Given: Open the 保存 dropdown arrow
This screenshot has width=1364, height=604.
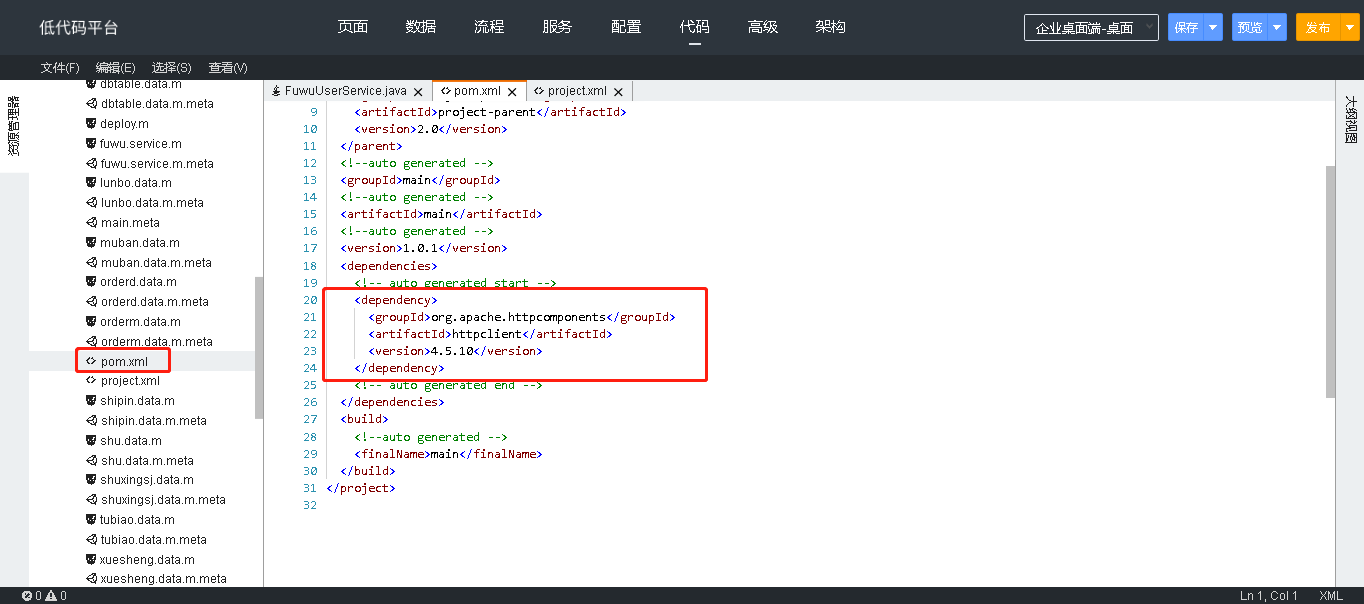Looking at the screenshot, I should 1213,28.
